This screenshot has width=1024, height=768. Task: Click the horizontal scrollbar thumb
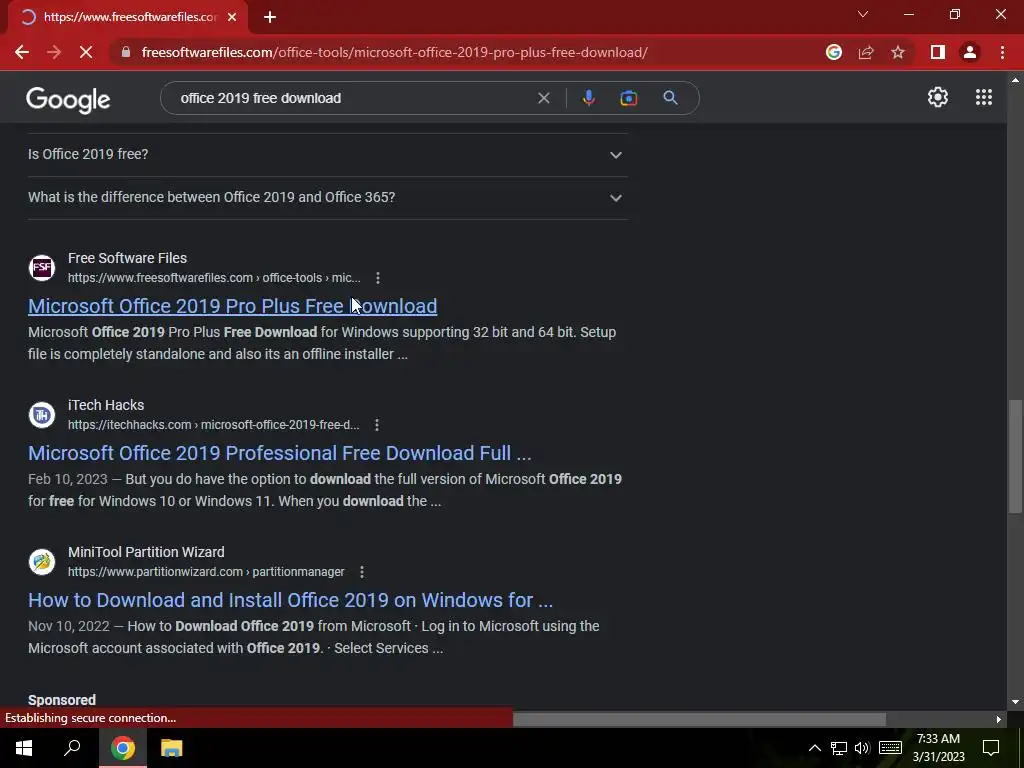tap(699, 720)
